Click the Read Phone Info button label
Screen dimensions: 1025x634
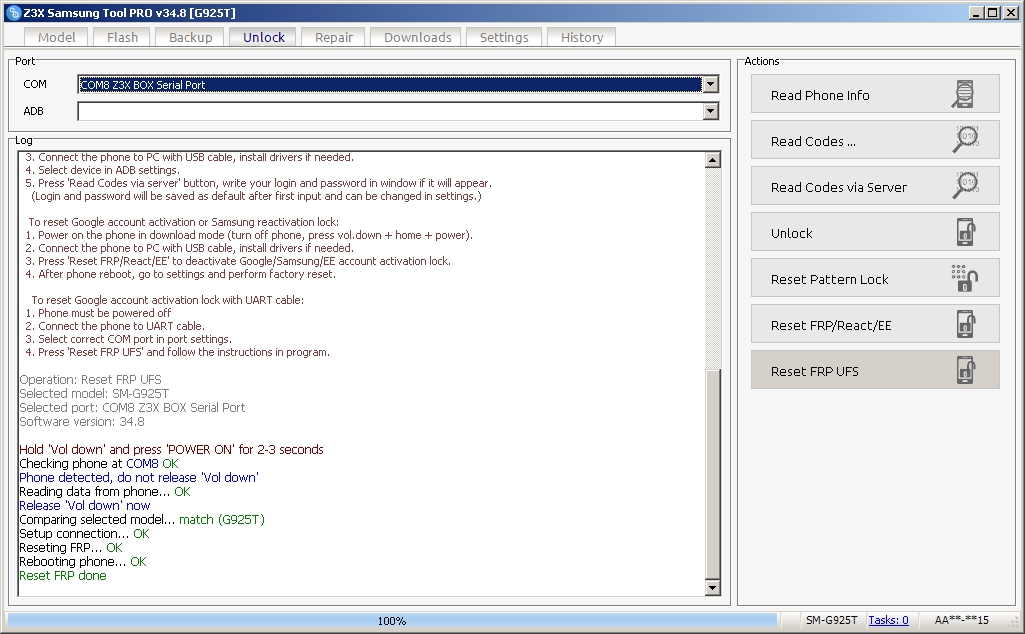point(820,95)
